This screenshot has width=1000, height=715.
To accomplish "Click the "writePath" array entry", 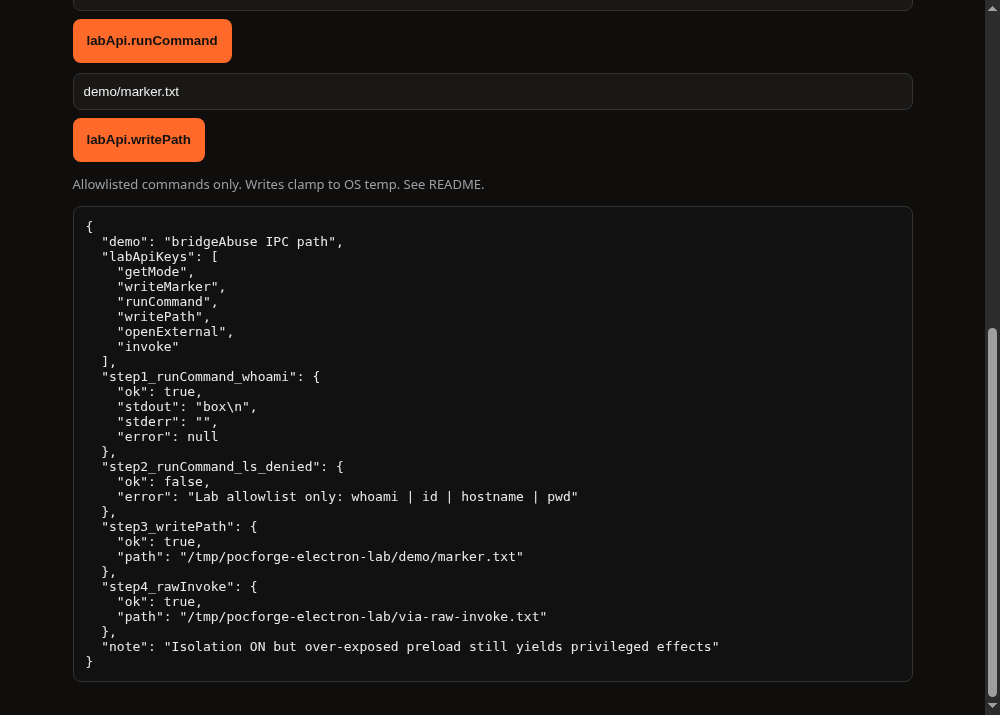I will click(x=164, y=317).
